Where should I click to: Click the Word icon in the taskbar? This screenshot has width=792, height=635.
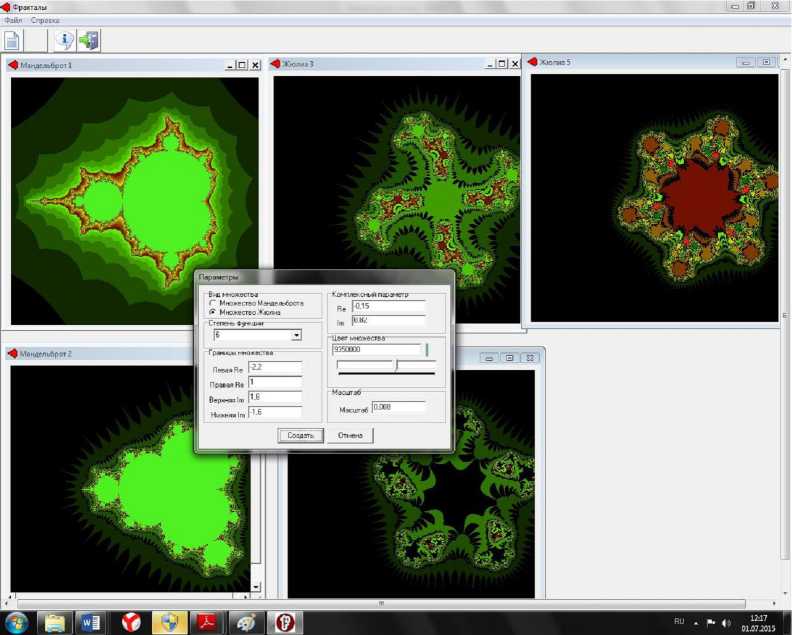[x=91, y=622]
